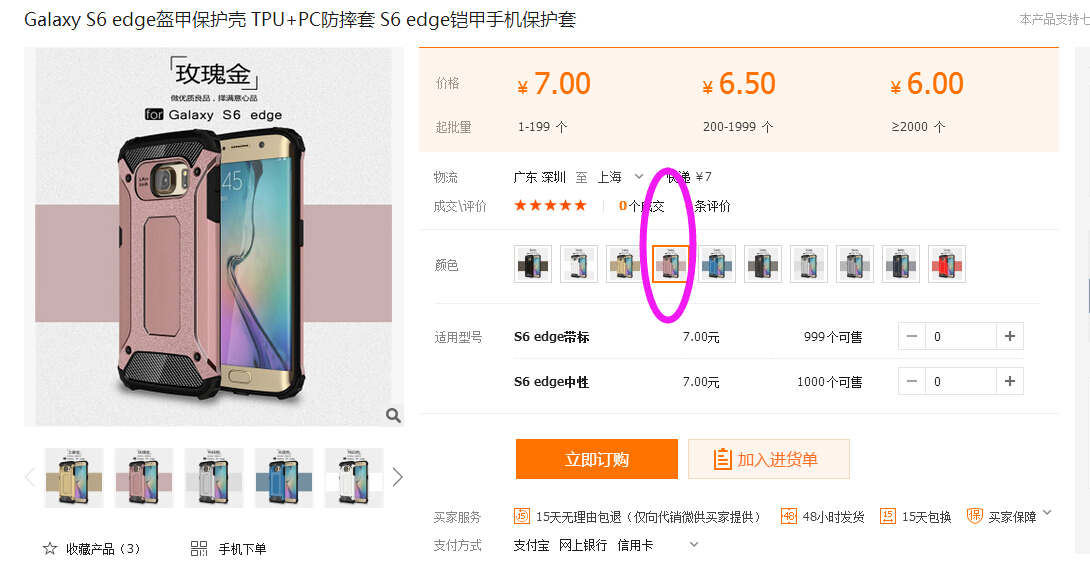This screenshot has height=577, width=1090.
Task: Click the 15天无理由包退 service icon
Action: [521, 516]
